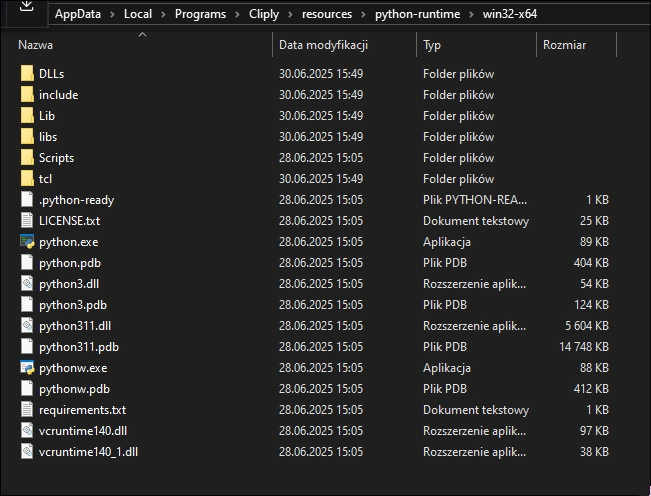
Task: Click the LICENSE.txt document icon
Action: tap(27, 221)
